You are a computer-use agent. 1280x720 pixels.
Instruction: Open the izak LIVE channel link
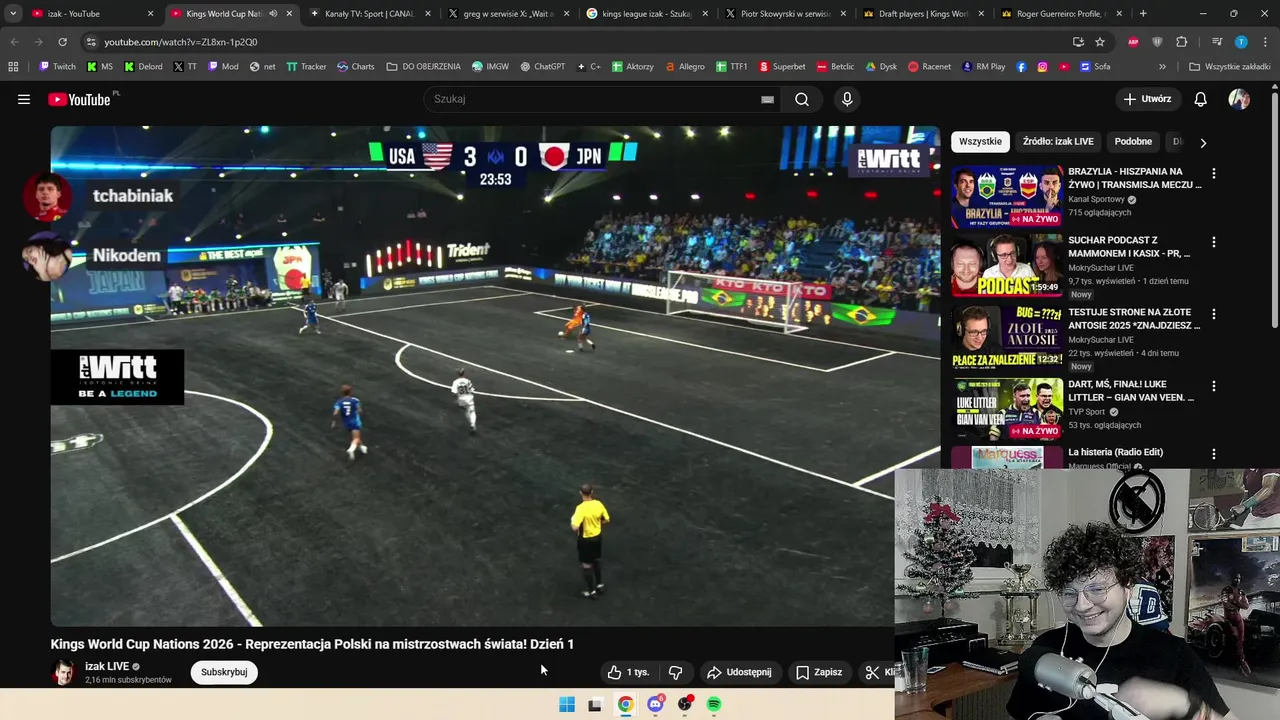107,666
